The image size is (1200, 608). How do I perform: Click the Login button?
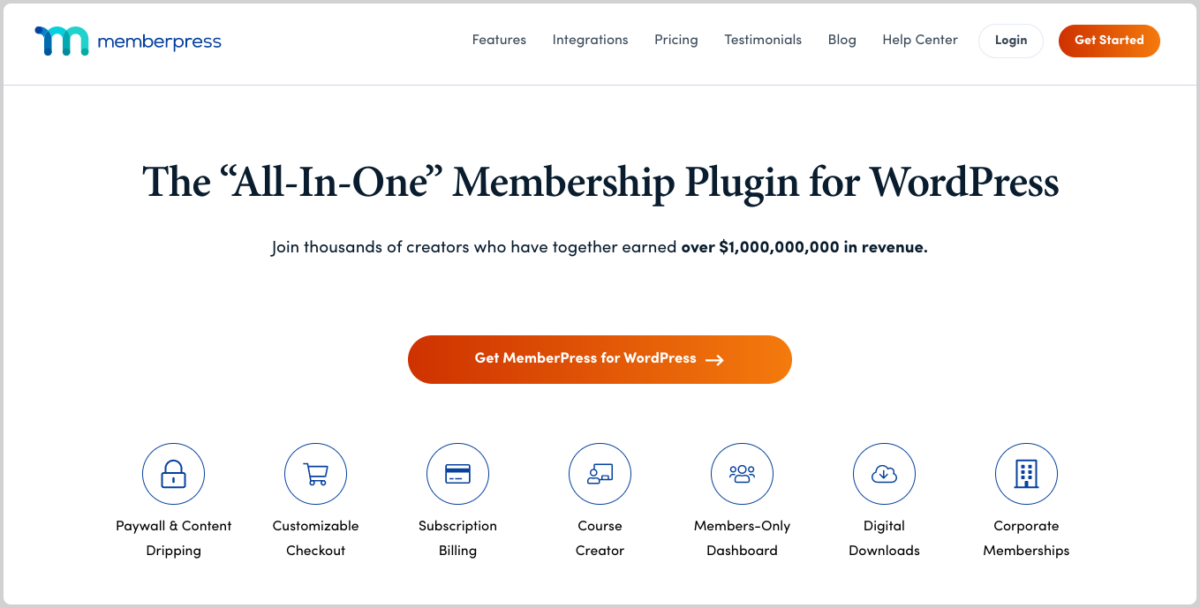(x=1011, y=40)
